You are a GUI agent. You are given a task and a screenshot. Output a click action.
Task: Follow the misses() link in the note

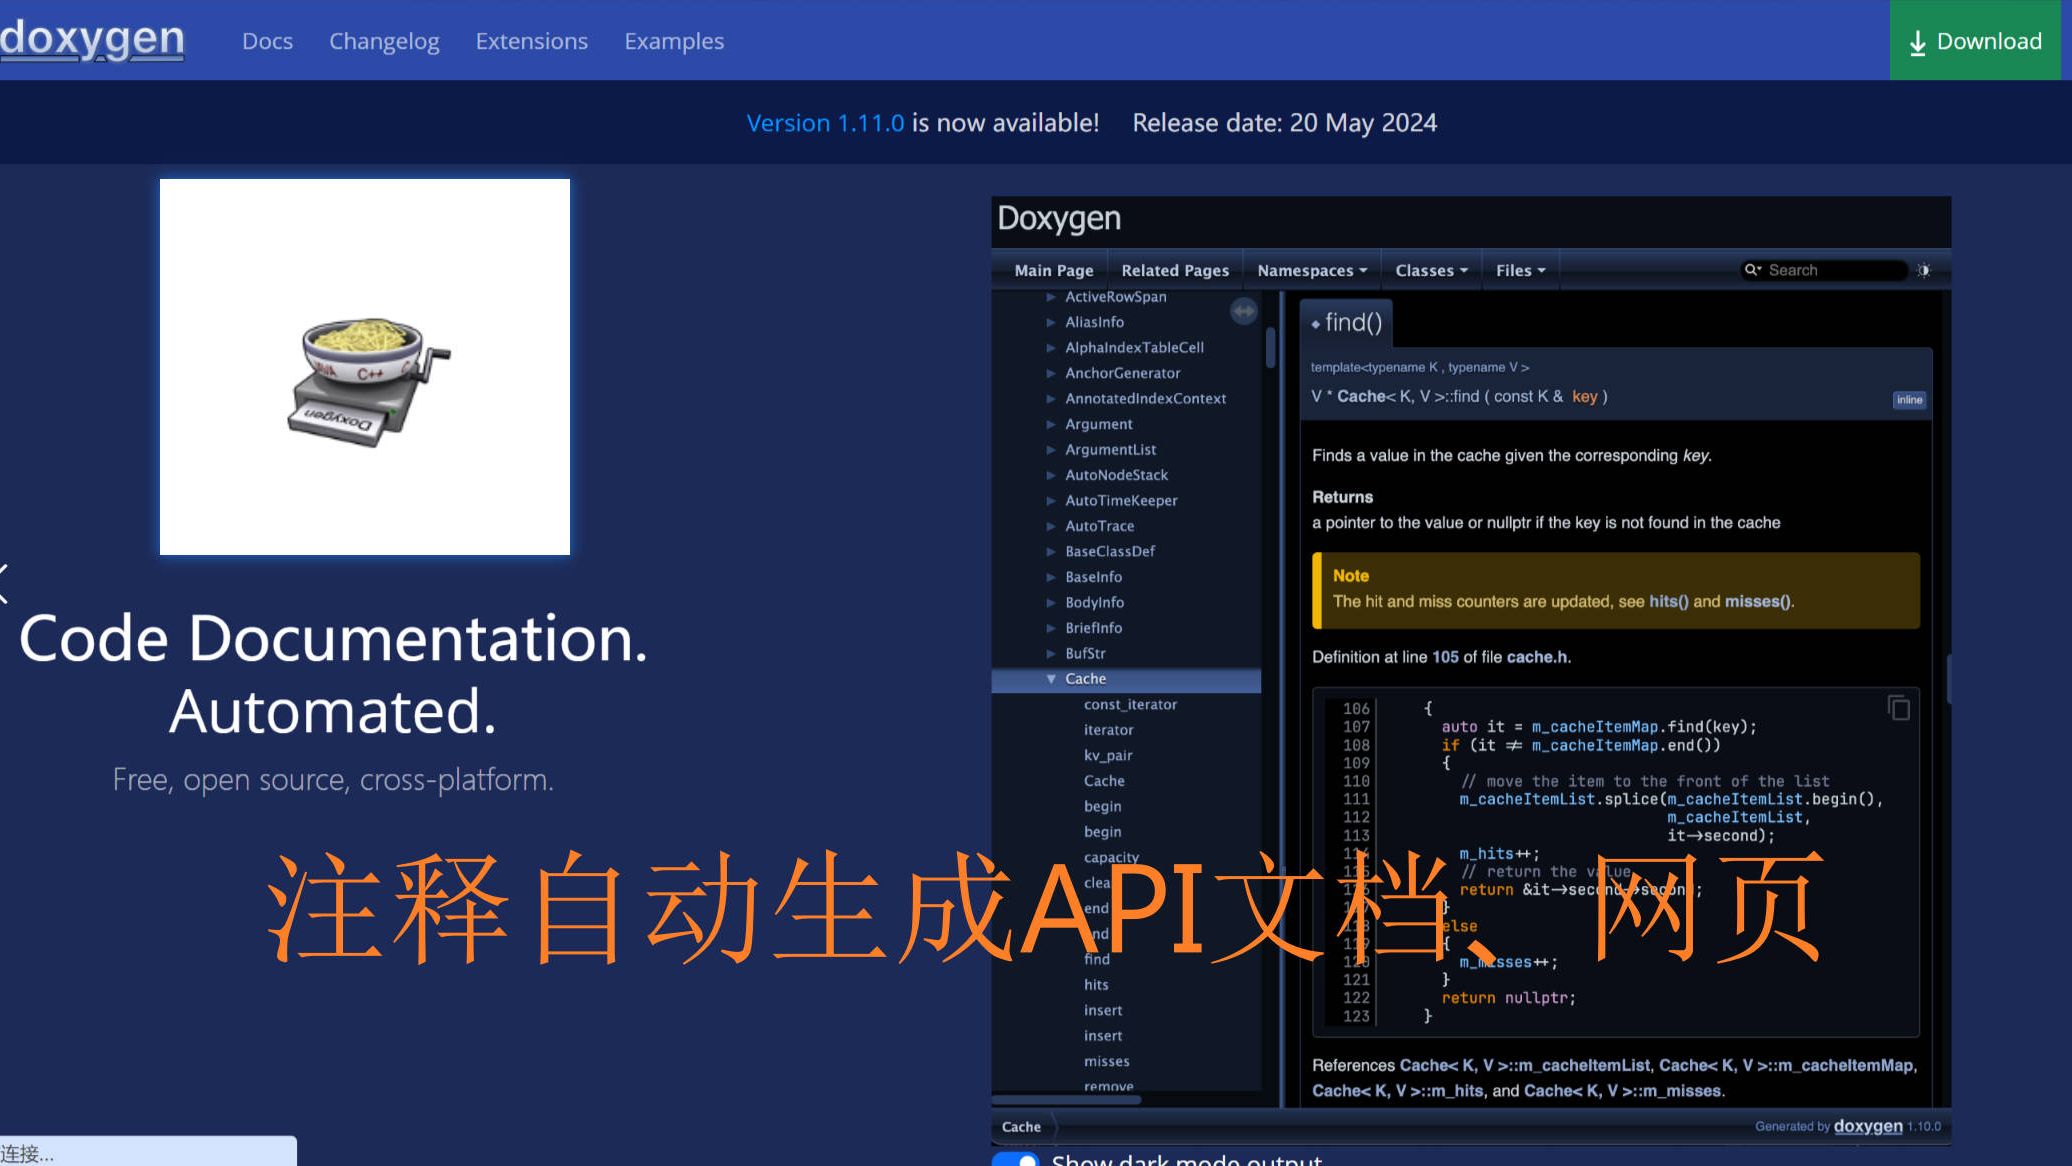pos(1757,601)
